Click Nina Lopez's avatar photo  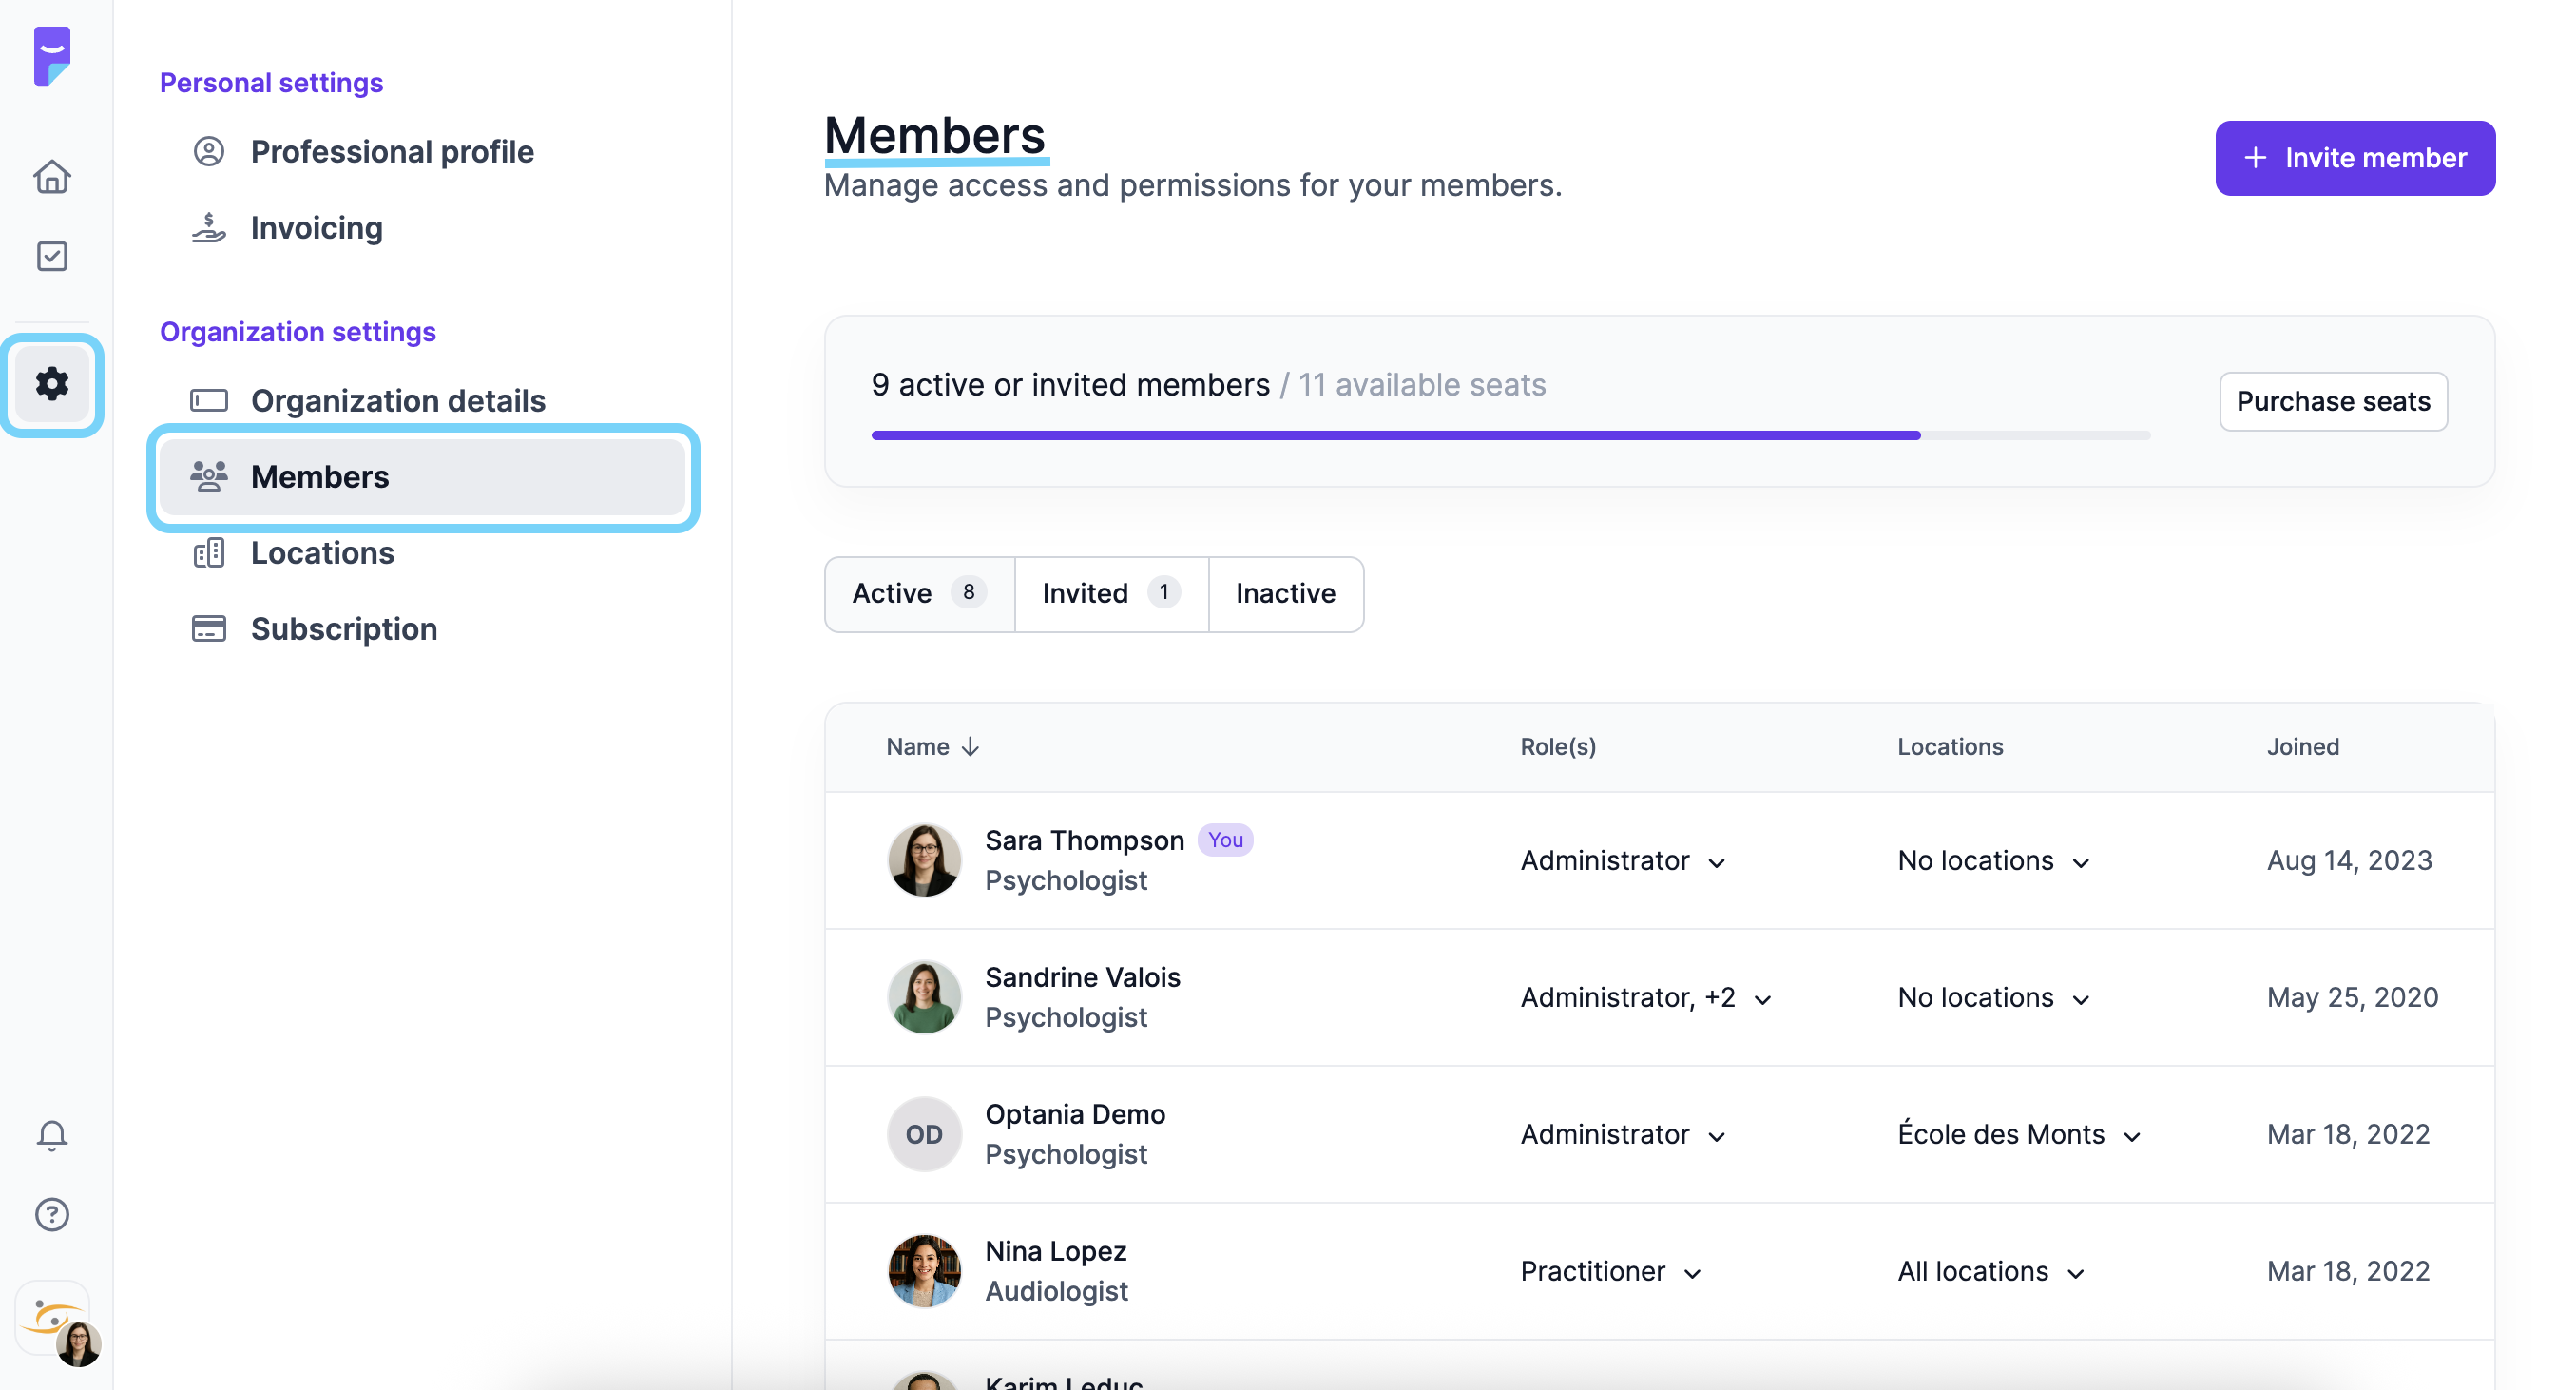923,1271
